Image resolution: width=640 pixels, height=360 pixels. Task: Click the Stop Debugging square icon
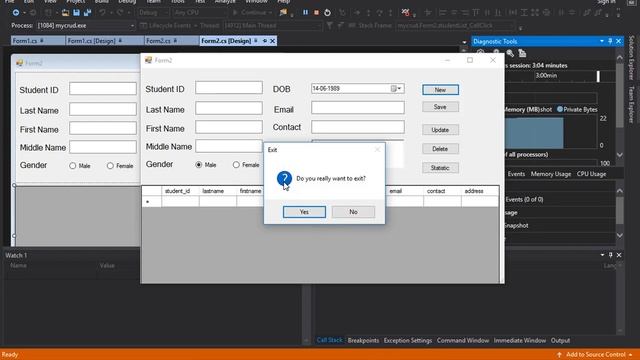pos(316,13)
